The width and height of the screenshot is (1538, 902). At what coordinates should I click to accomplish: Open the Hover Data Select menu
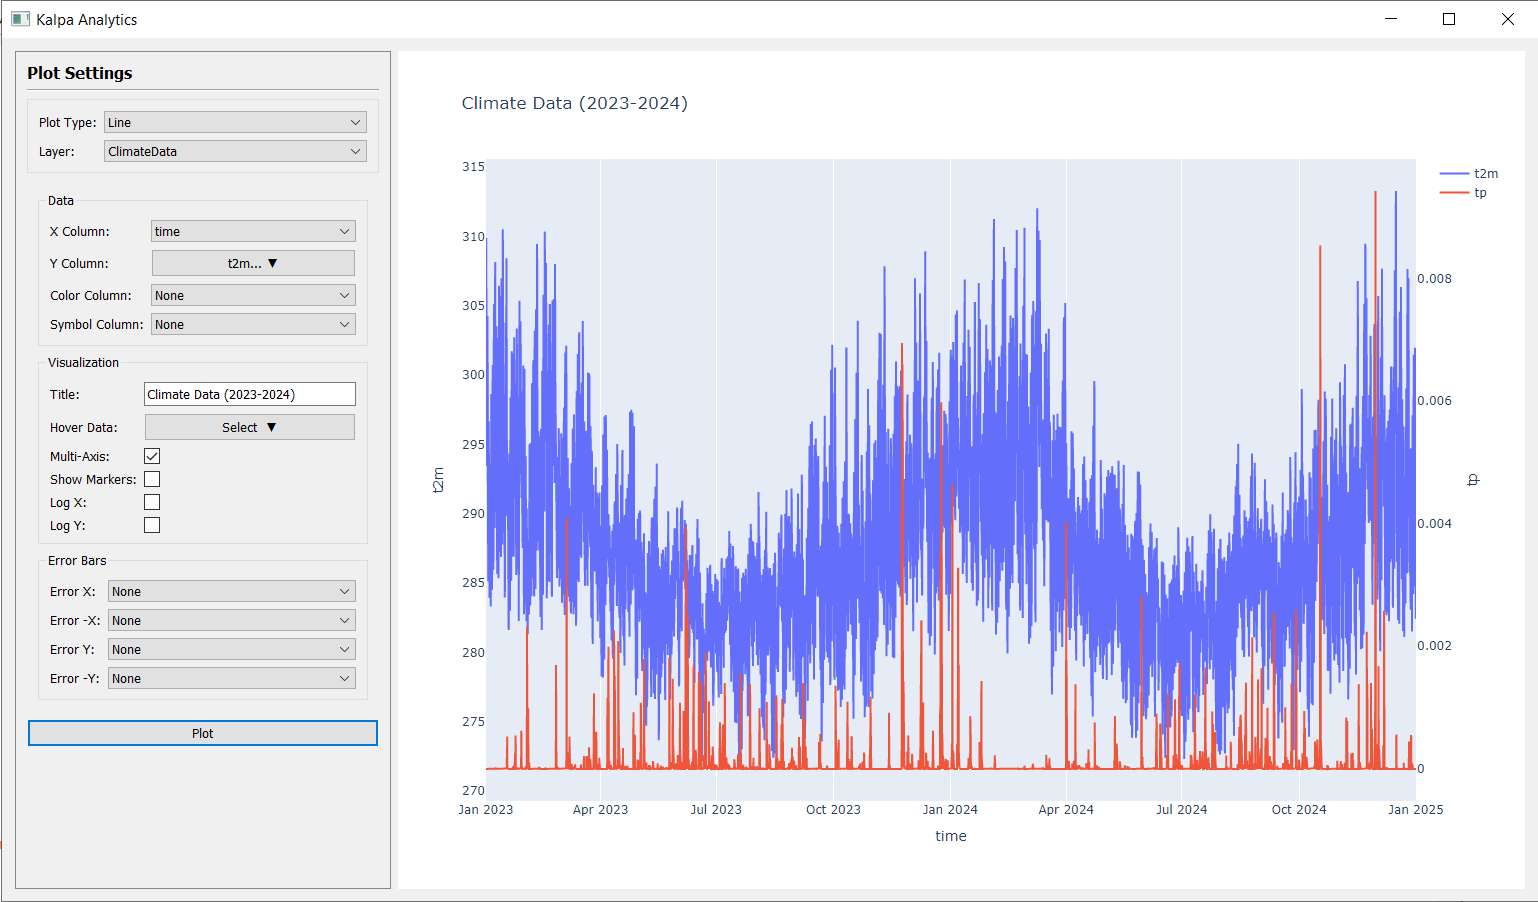coord(250,427)
